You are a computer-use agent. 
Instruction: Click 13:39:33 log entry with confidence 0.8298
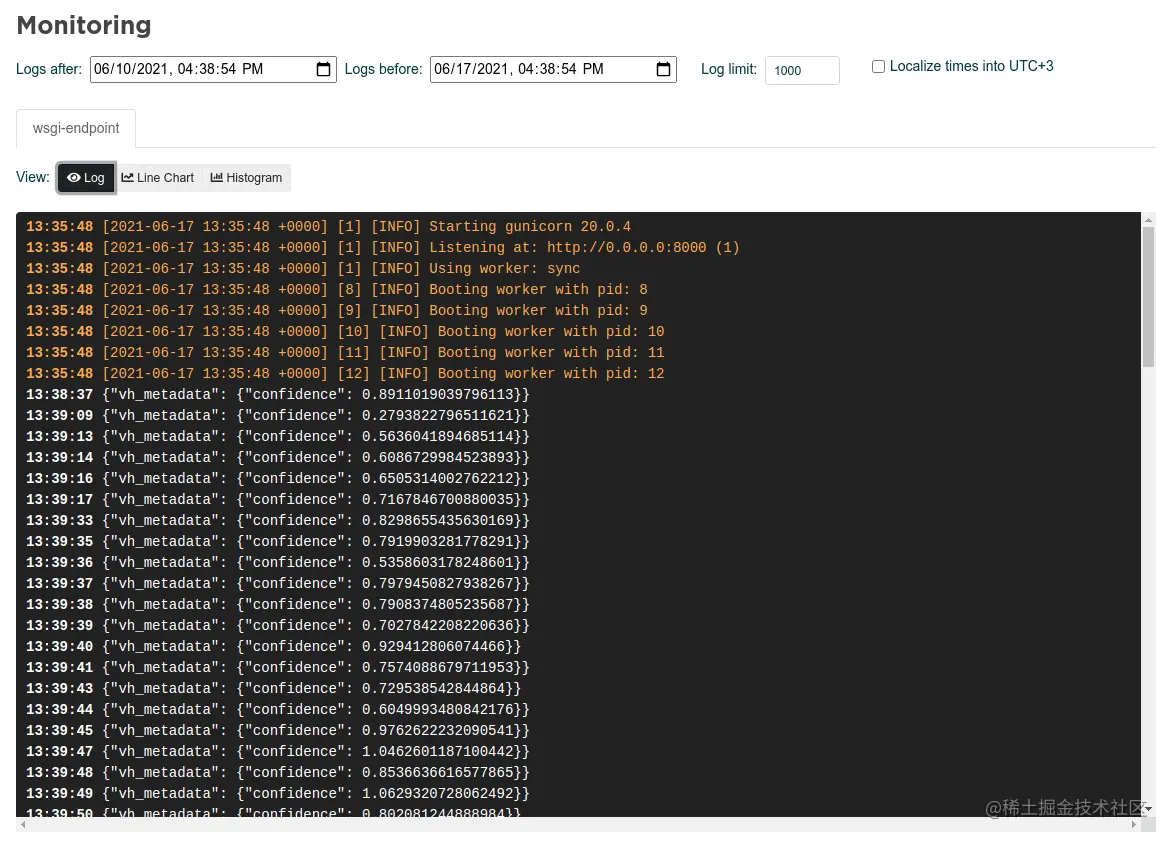coord(278,520)
